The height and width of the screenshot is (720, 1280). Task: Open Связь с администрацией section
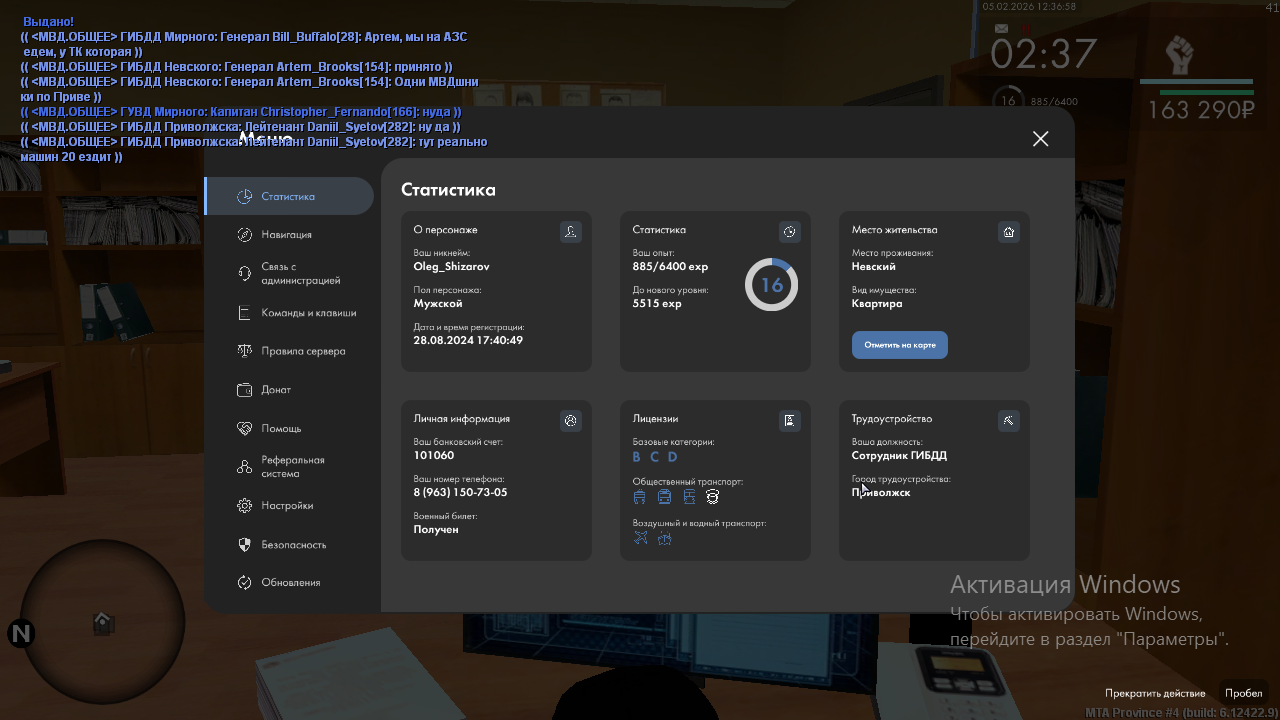(x=300, y=274)
